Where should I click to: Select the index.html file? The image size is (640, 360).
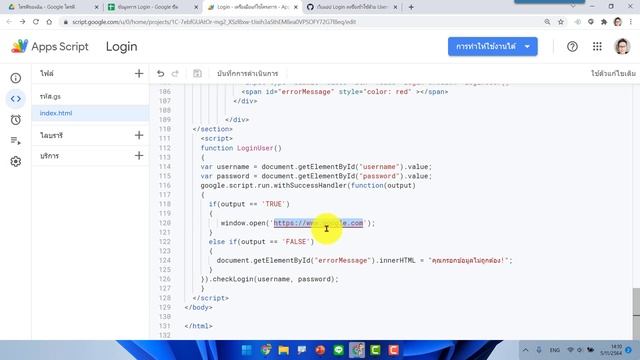[90, 113]
